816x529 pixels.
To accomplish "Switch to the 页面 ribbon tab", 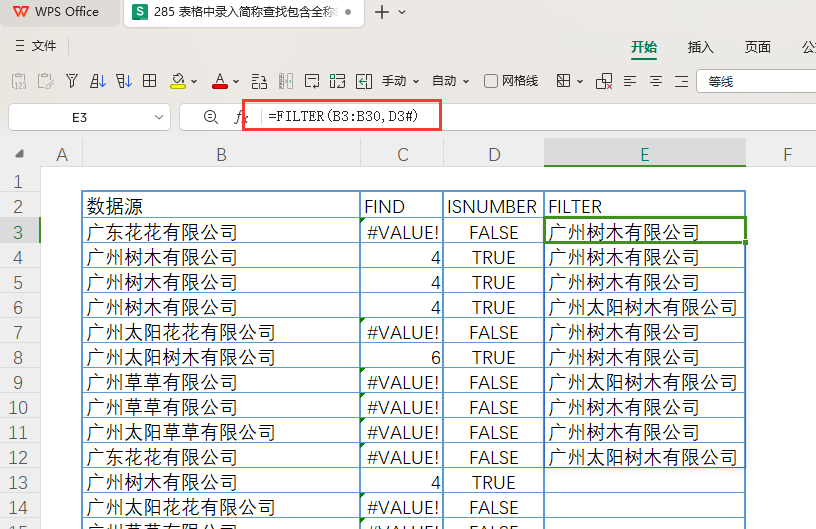I will tap(757, 47).
